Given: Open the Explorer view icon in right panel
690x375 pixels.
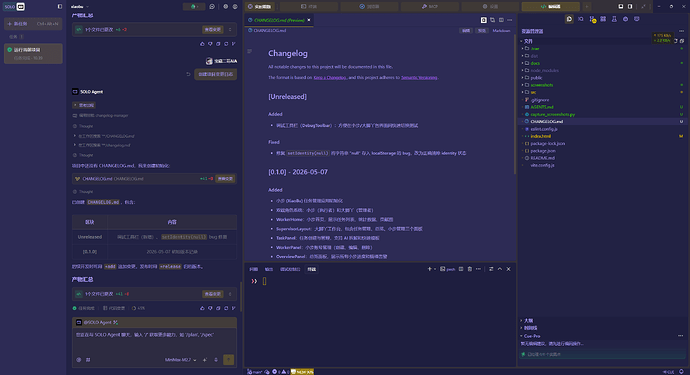Looking at the screenshot, I should [x=569, y=19].
